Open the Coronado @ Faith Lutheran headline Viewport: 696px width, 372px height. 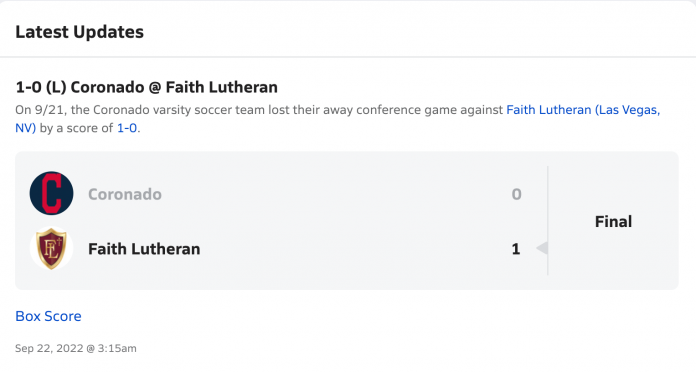coord(146,87)
